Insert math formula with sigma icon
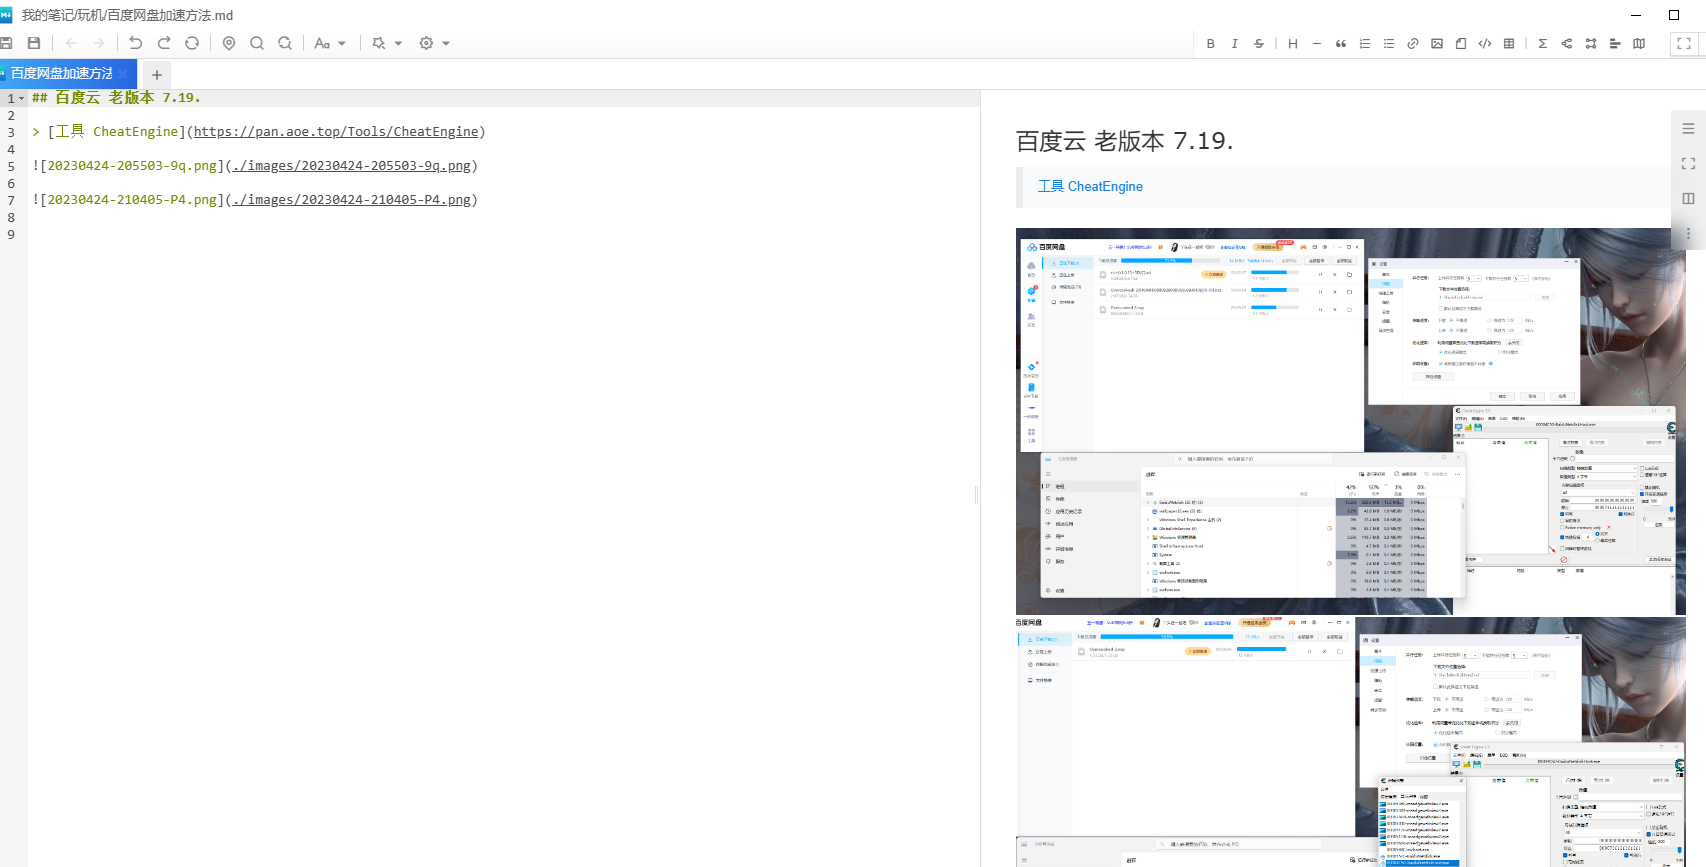Screen dimensions: 1706x867 coord(1542,43)
